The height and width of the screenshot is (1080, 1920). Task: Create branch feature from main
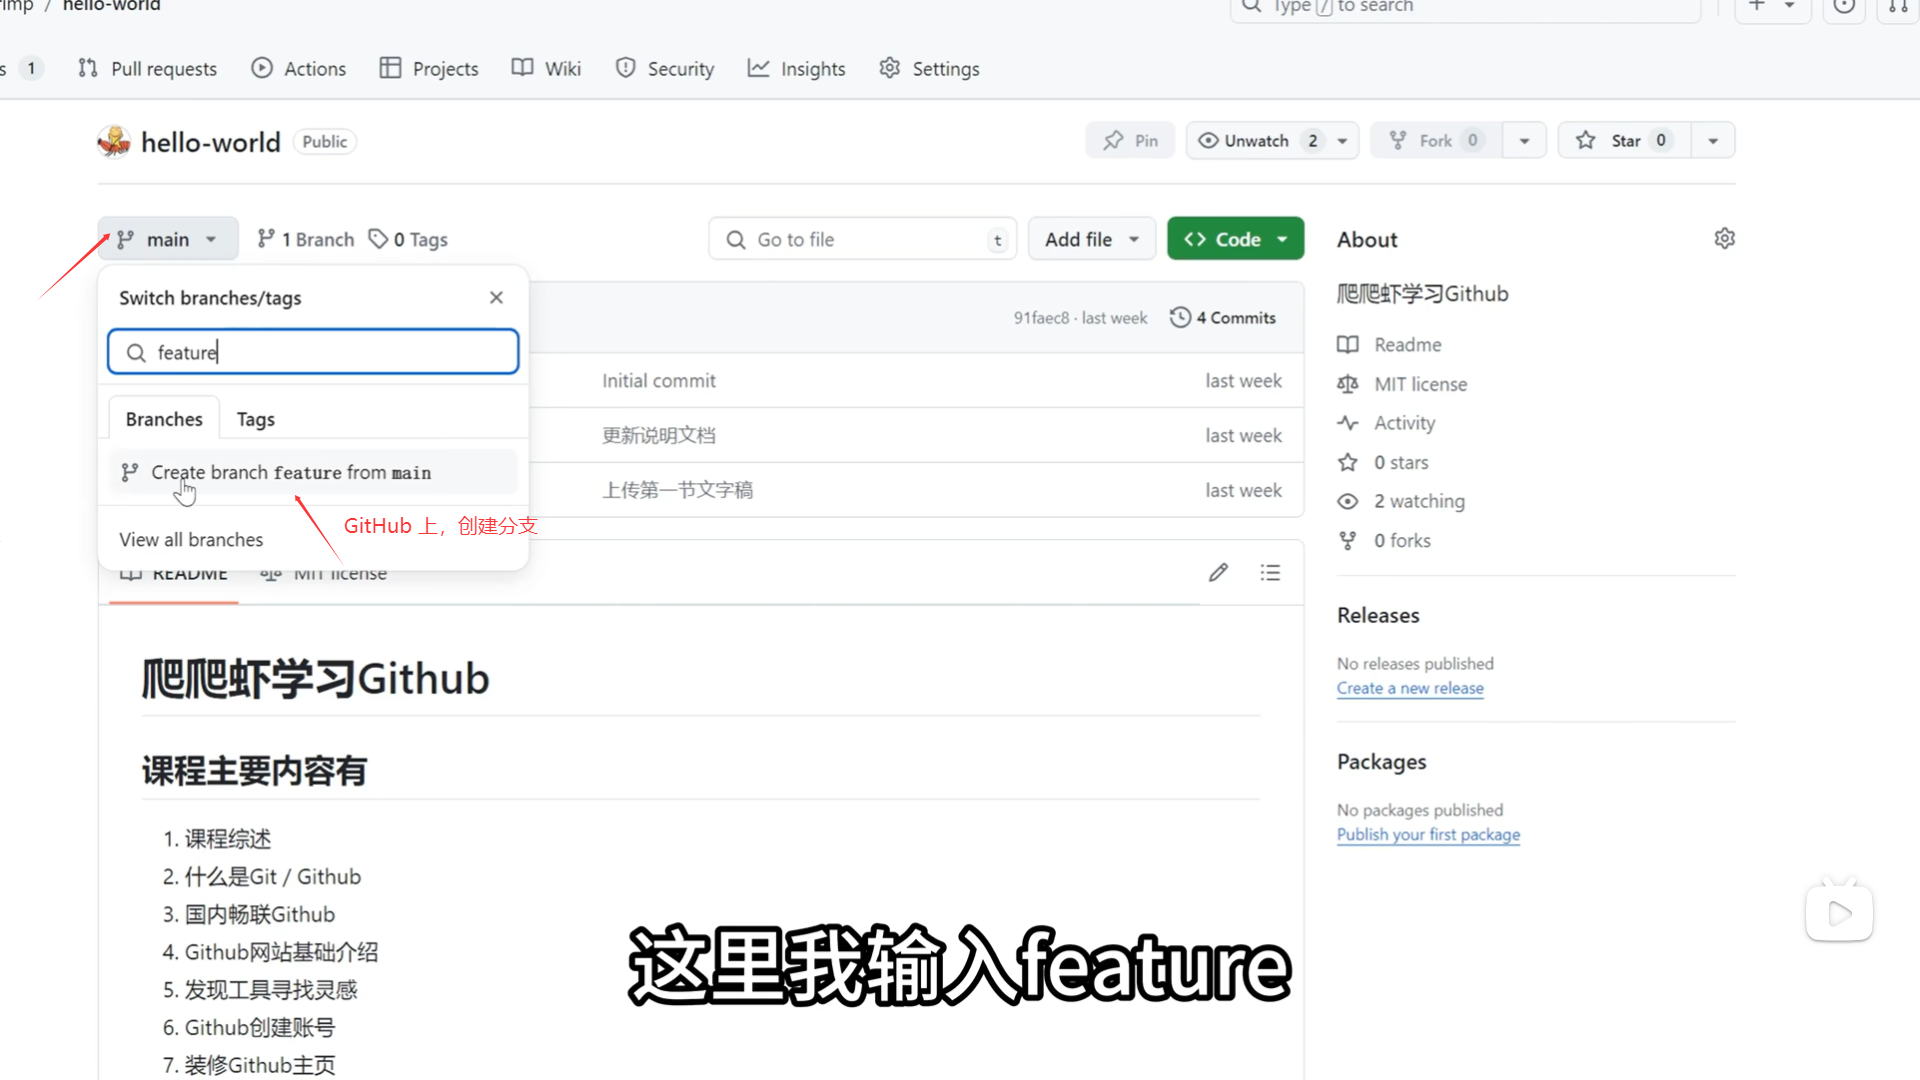(x=290, y=472)
